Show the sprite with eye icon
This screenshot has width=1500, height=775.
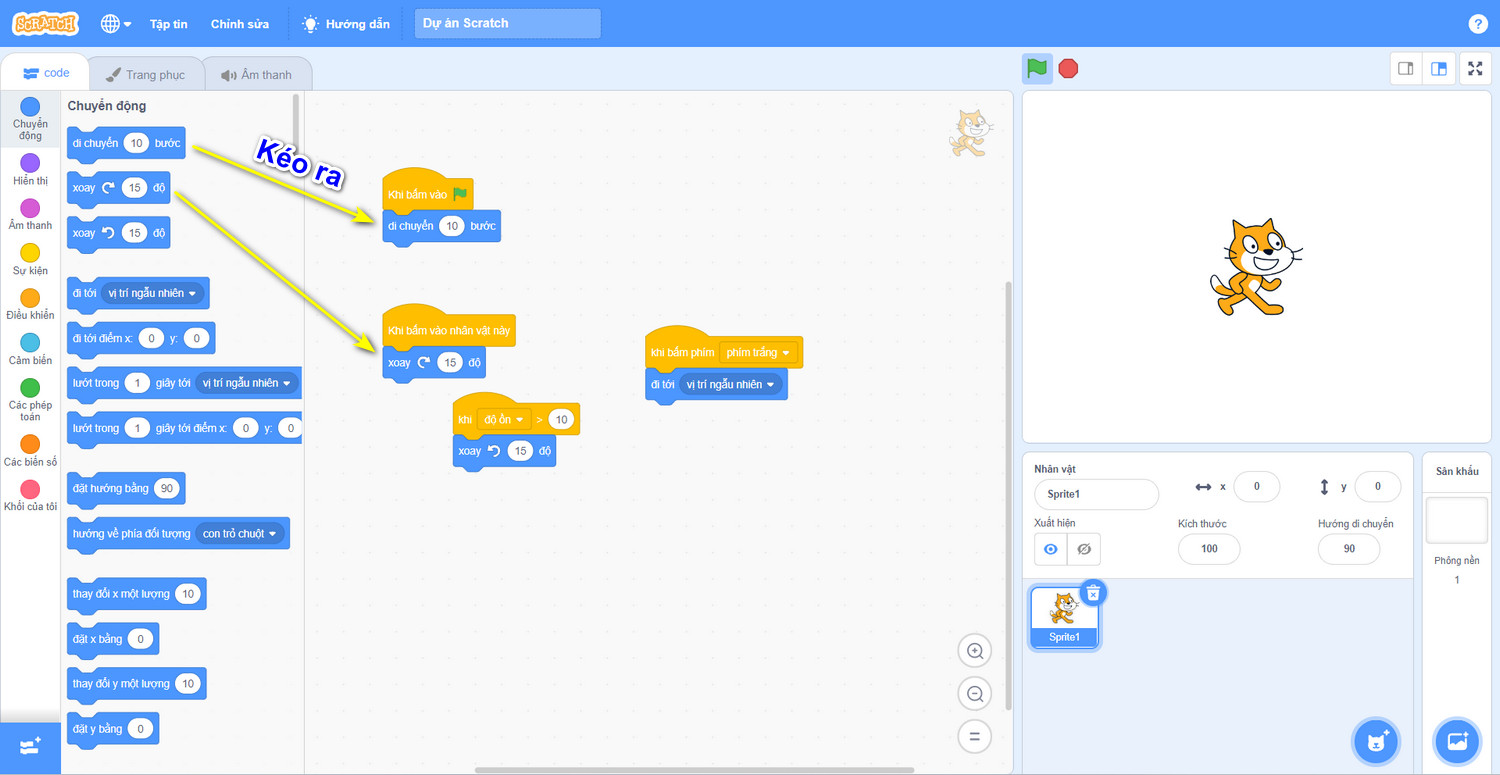(1050, 549)
